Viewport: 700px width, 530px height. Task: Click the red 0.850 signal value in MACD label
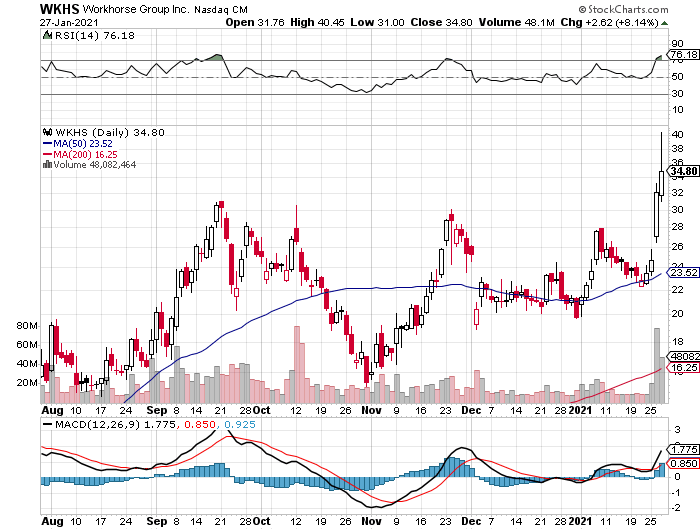[200, 424]
